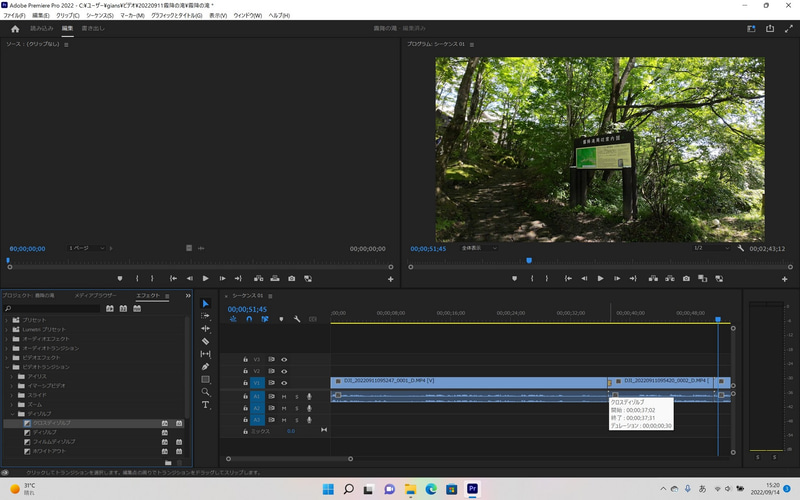Select the Ripple Edit tool

click(x=206, y=328)
